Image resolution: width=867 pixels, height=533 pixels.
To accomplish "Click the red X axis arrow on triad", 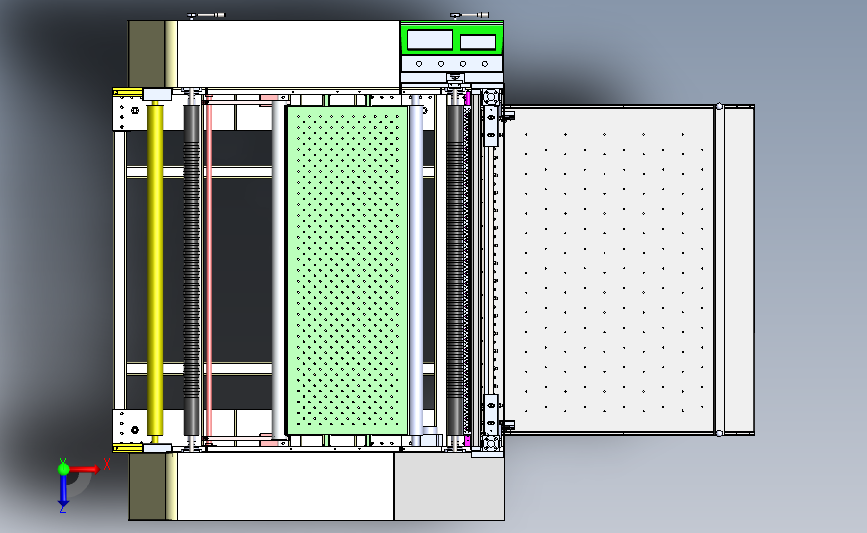I will click(85, 469).
